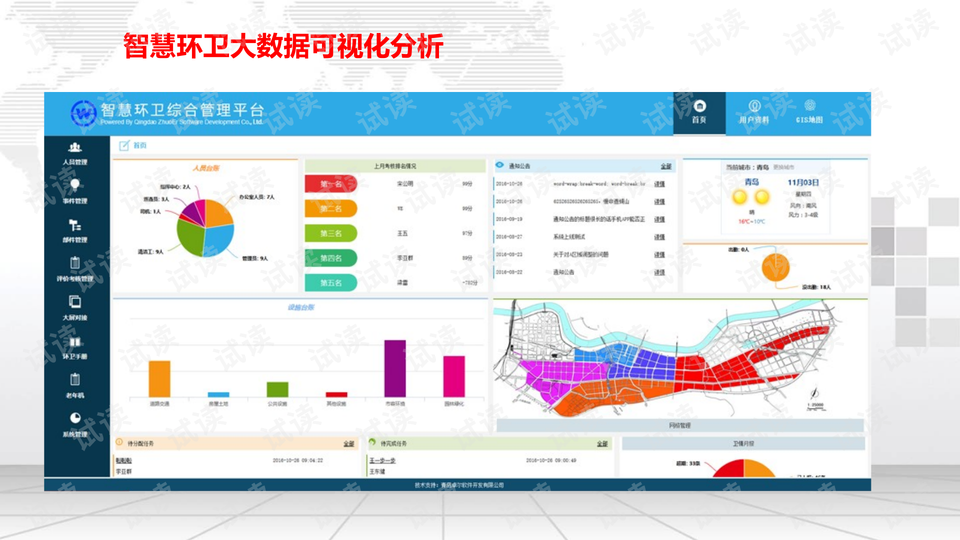The width and height of the screenshot is (960, 540).
Task: Open 环卫手册 book icon
Action: (75, 342)
